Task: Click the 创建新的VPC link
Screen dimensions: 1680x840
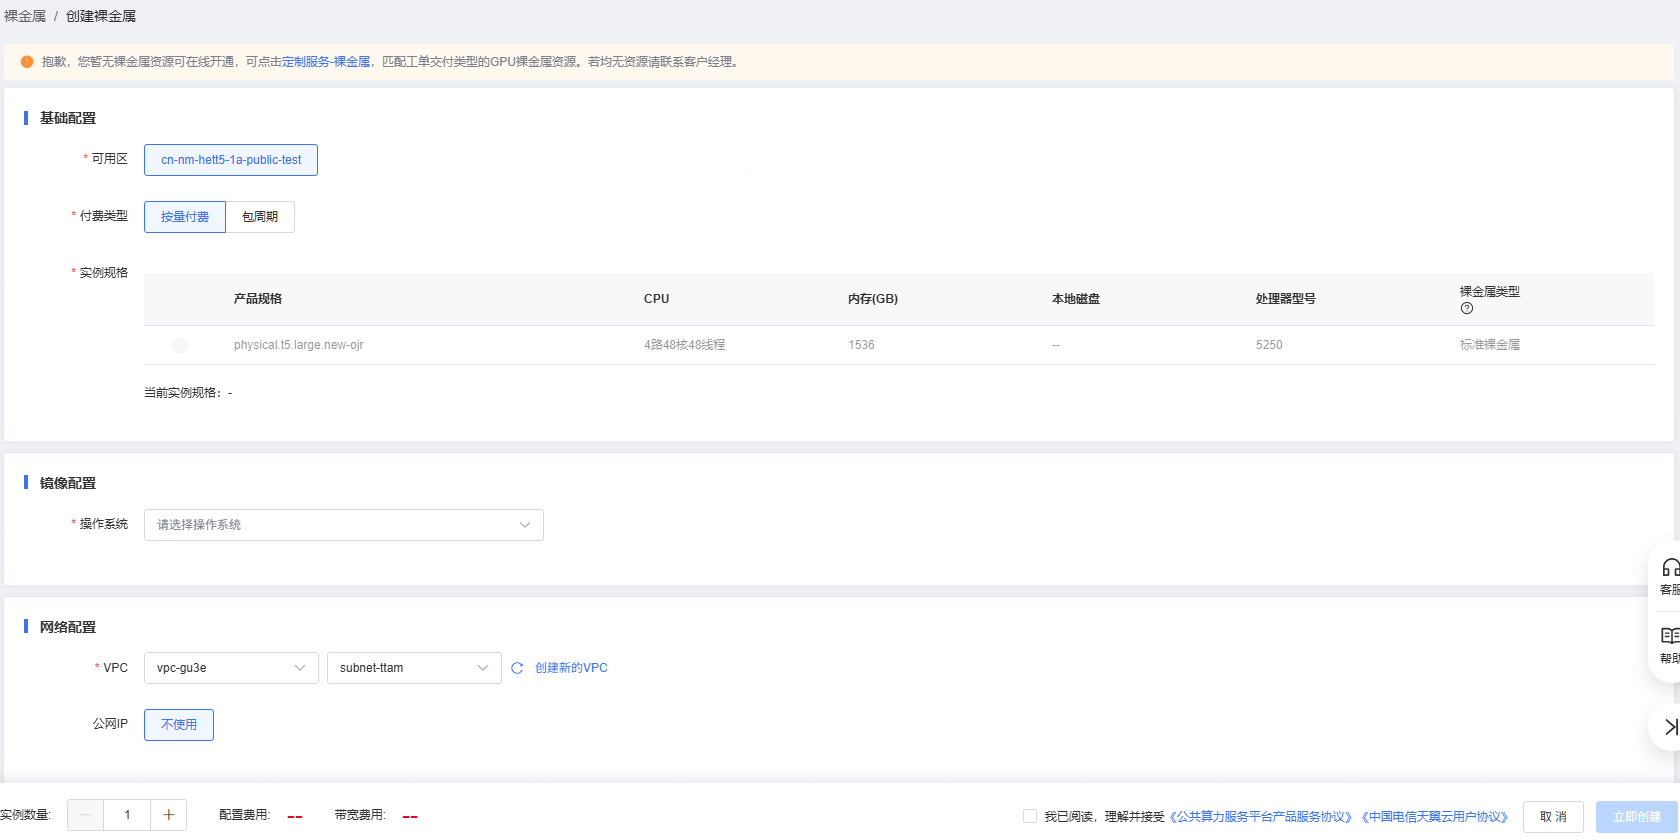Action: (571, 668)
